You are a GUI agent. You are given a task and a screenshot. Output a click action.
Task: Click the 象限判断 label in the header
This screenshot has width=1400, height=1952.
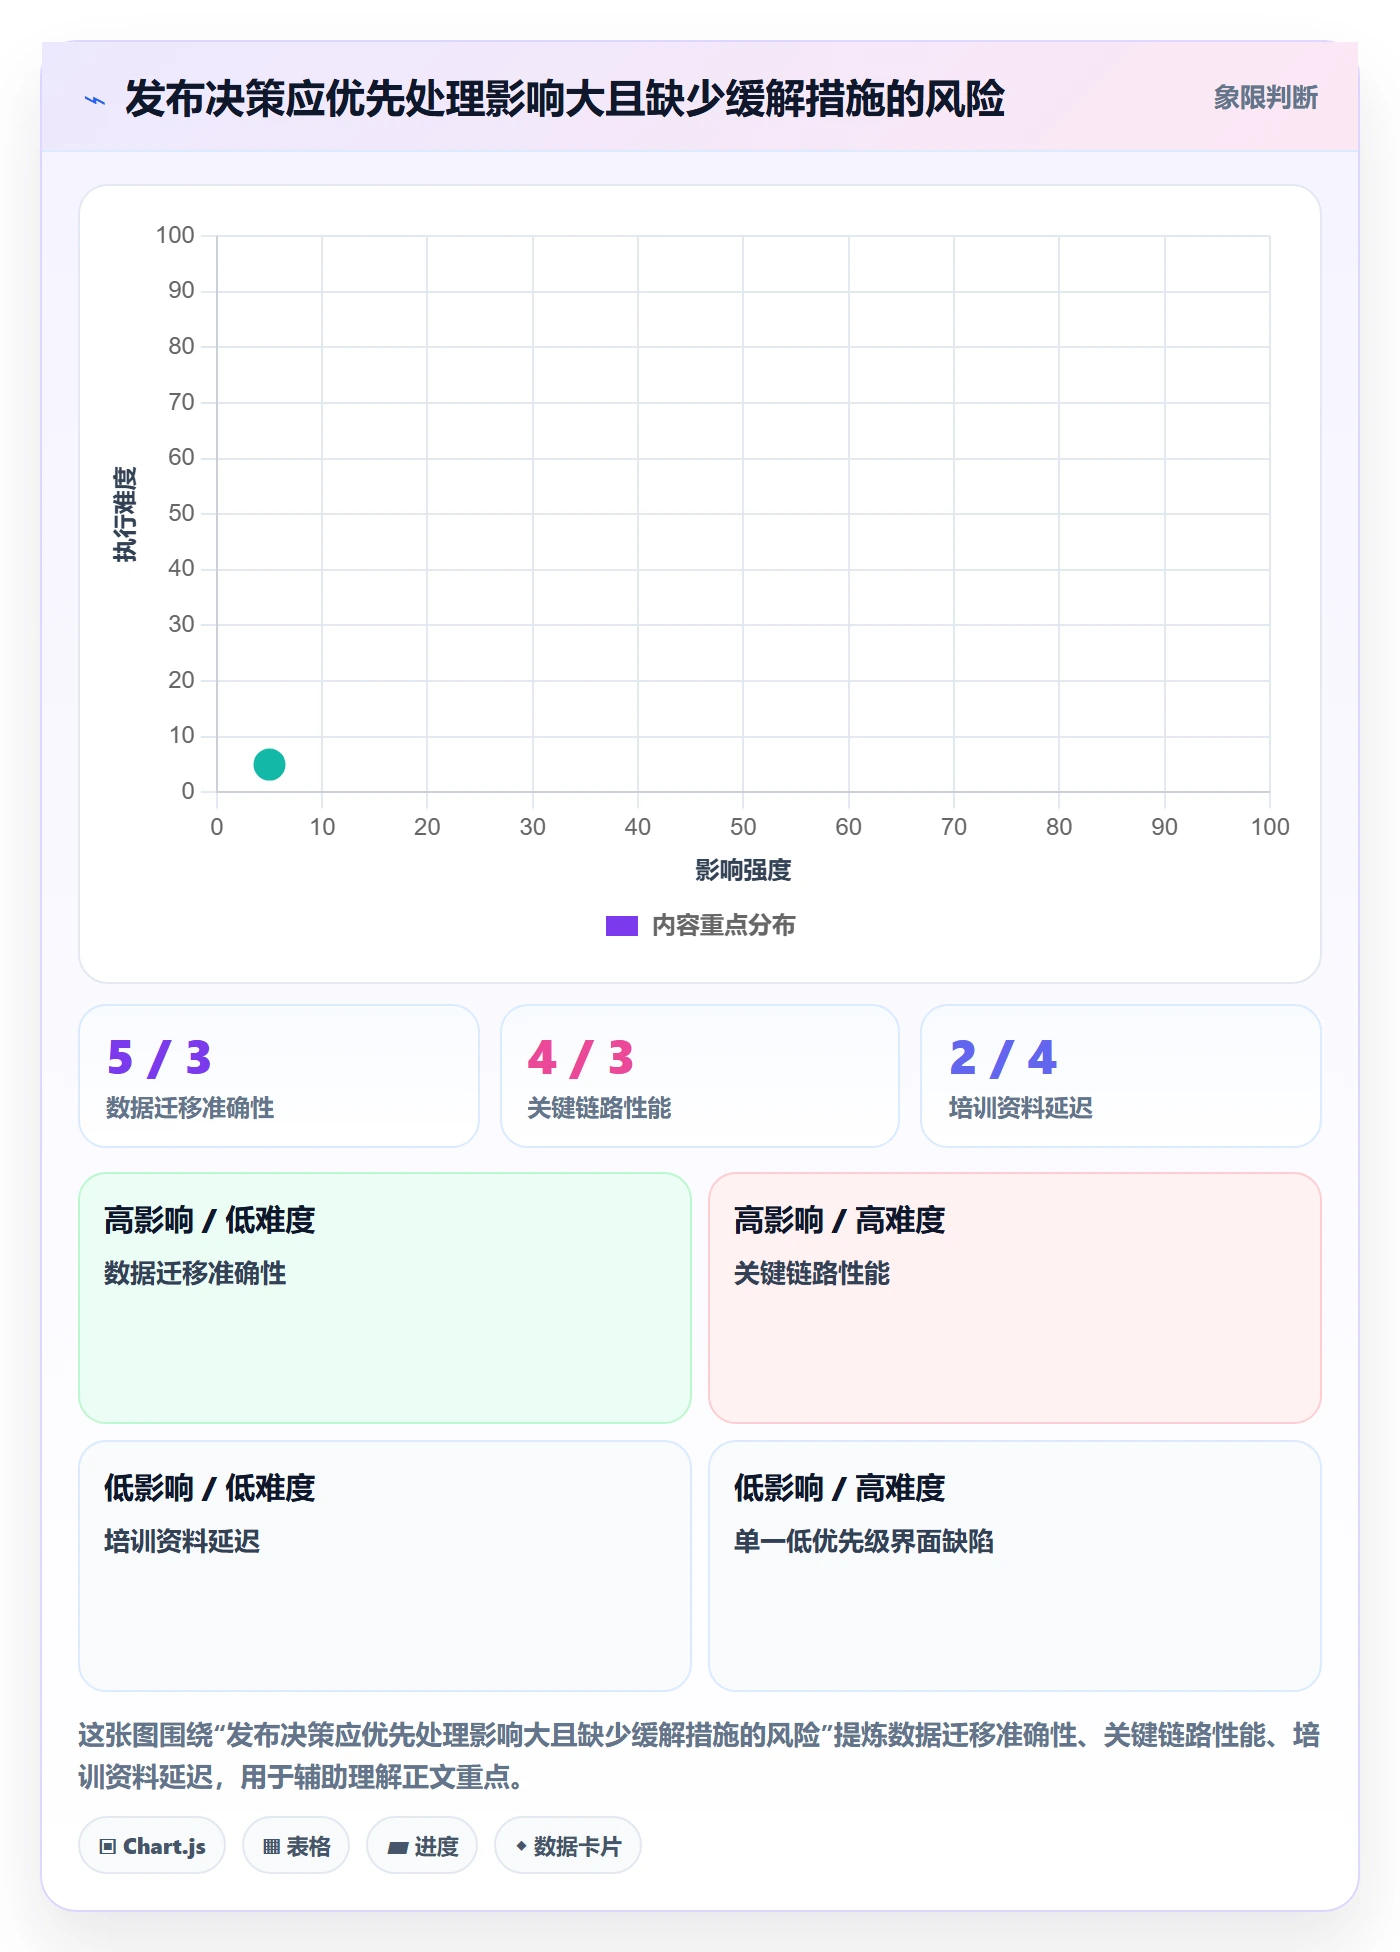(x=1265, y=98)
